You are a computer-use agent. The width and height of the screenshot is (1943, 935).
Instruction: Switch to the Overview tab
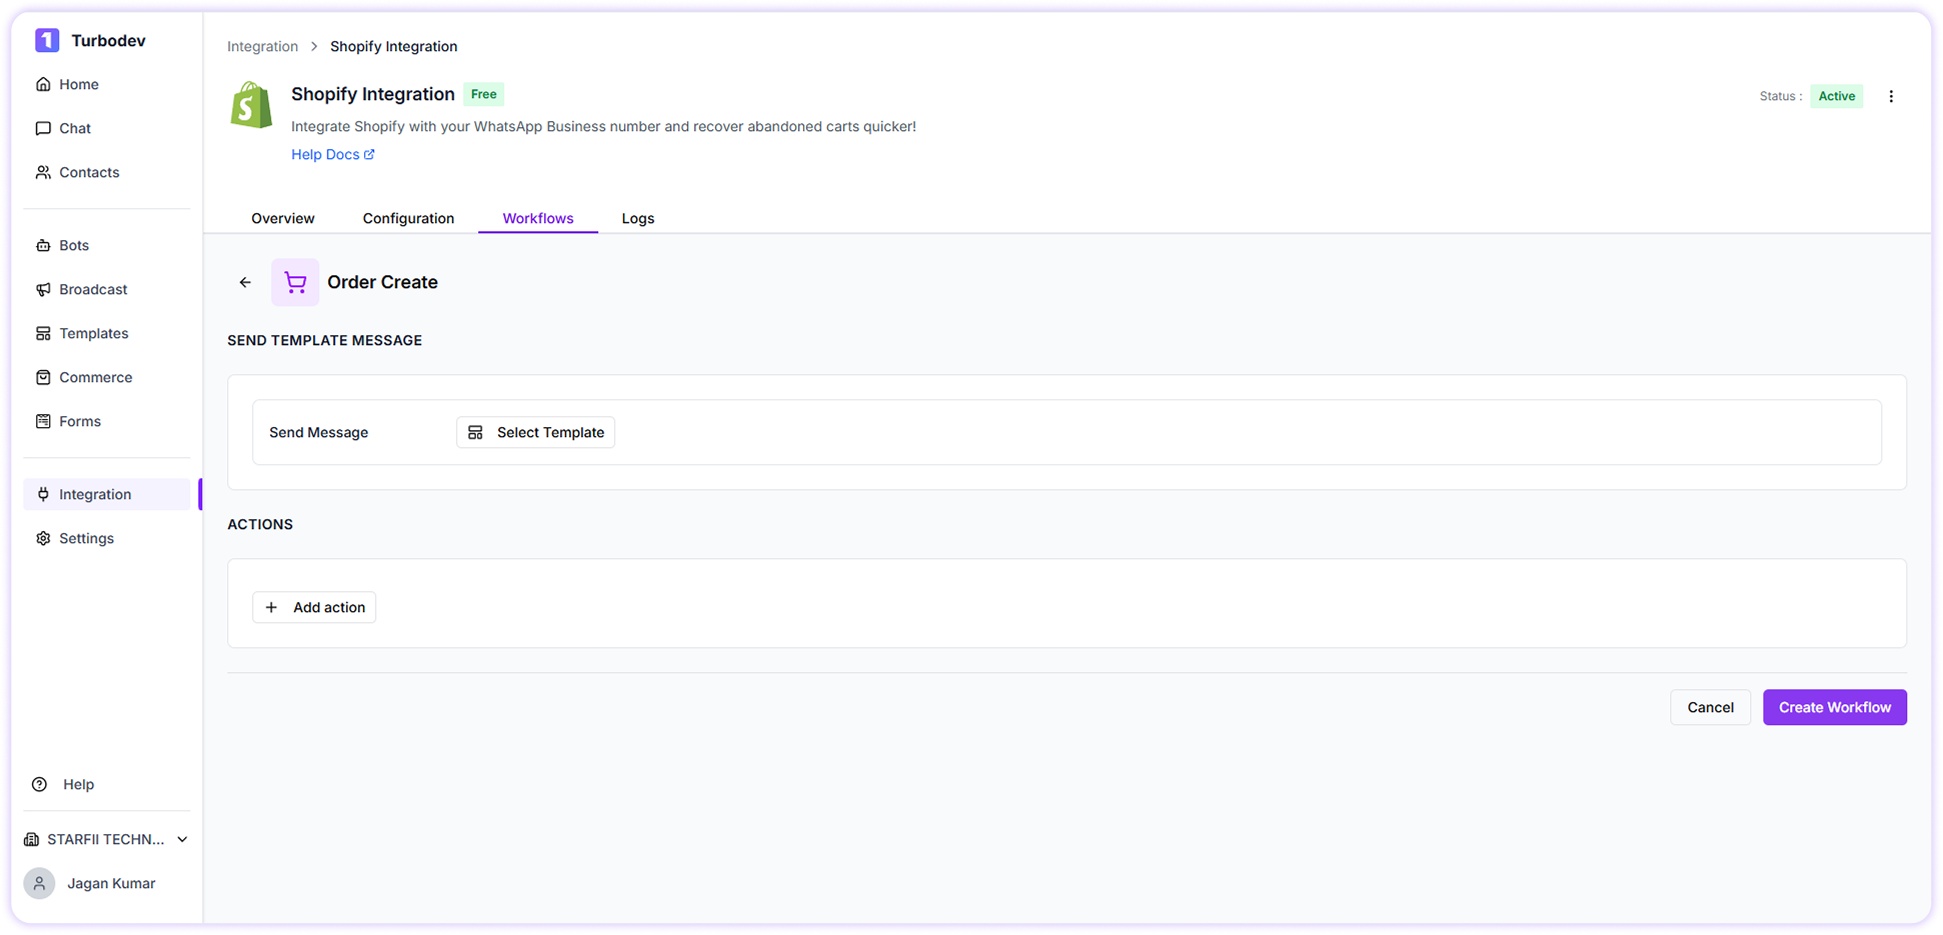[283, 218]
